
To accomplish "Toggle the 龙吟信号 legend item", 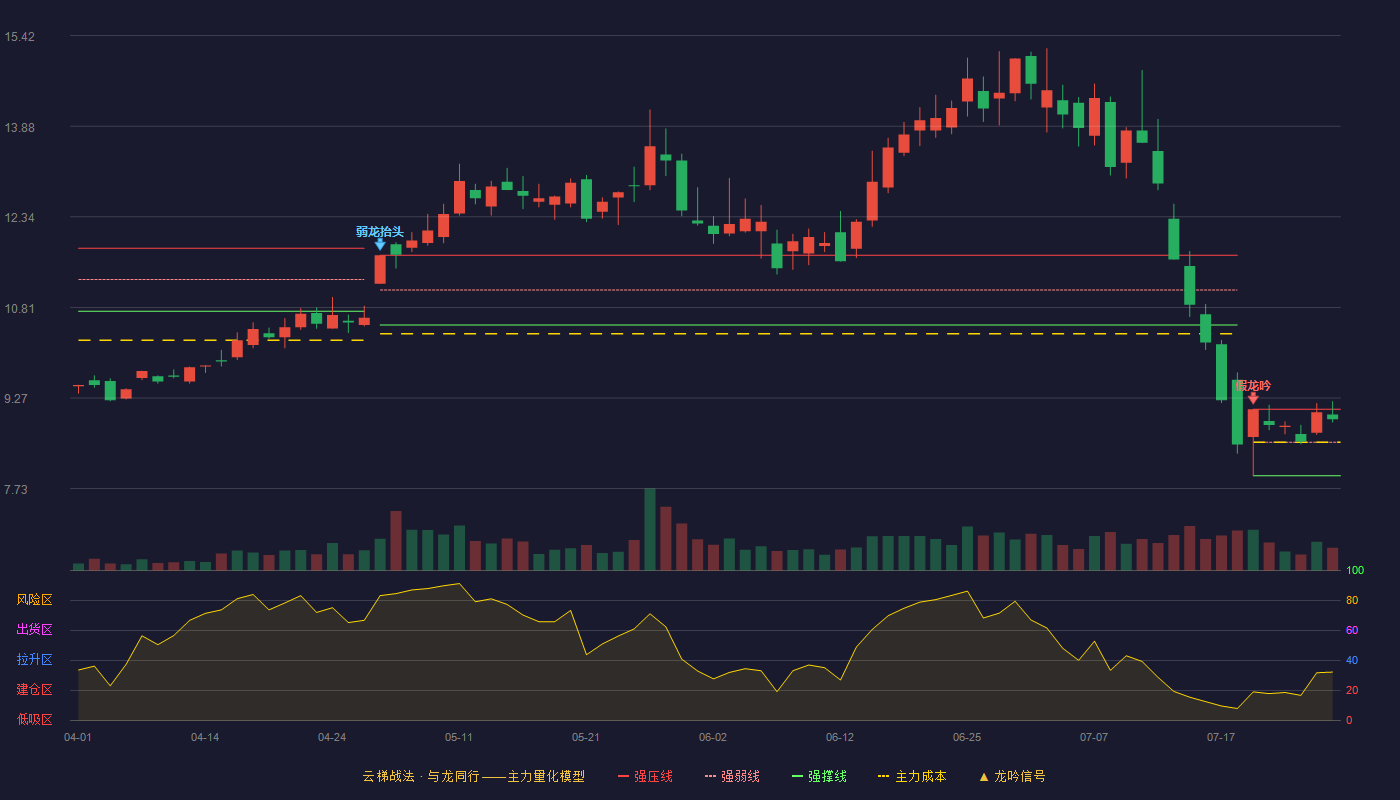I will point(1012,776).
